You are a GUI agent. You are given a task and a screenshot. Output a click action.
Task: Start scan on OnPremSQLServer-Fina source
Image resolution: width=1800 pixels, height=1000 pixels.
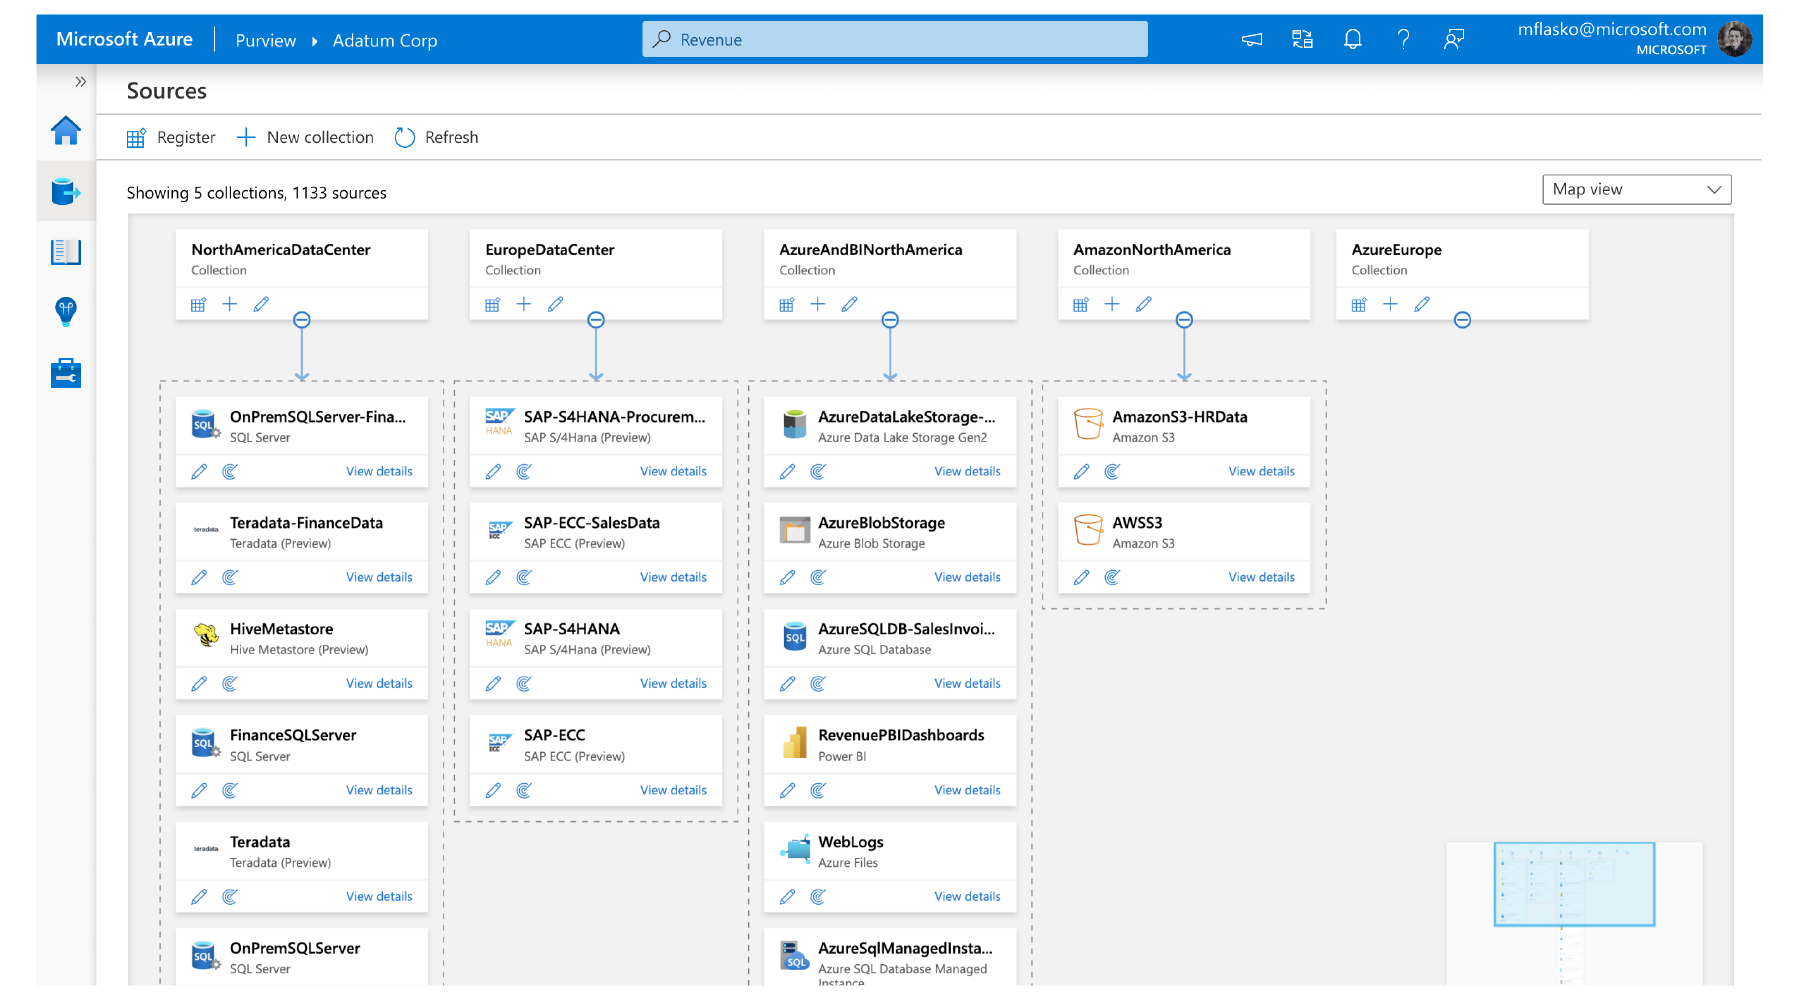point(230,471)
